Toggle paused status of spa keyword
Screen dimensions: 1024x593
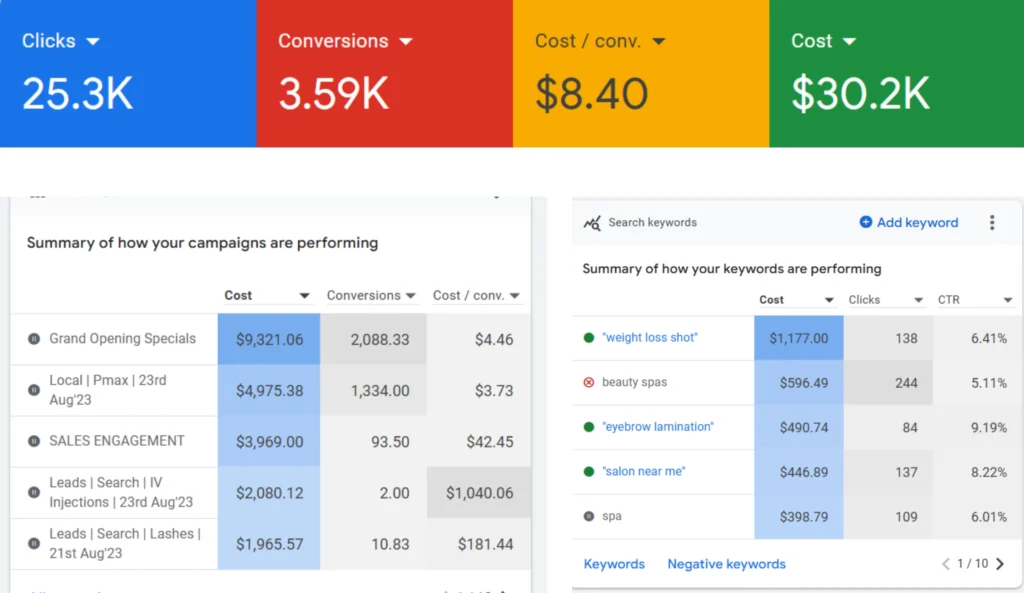589,517
